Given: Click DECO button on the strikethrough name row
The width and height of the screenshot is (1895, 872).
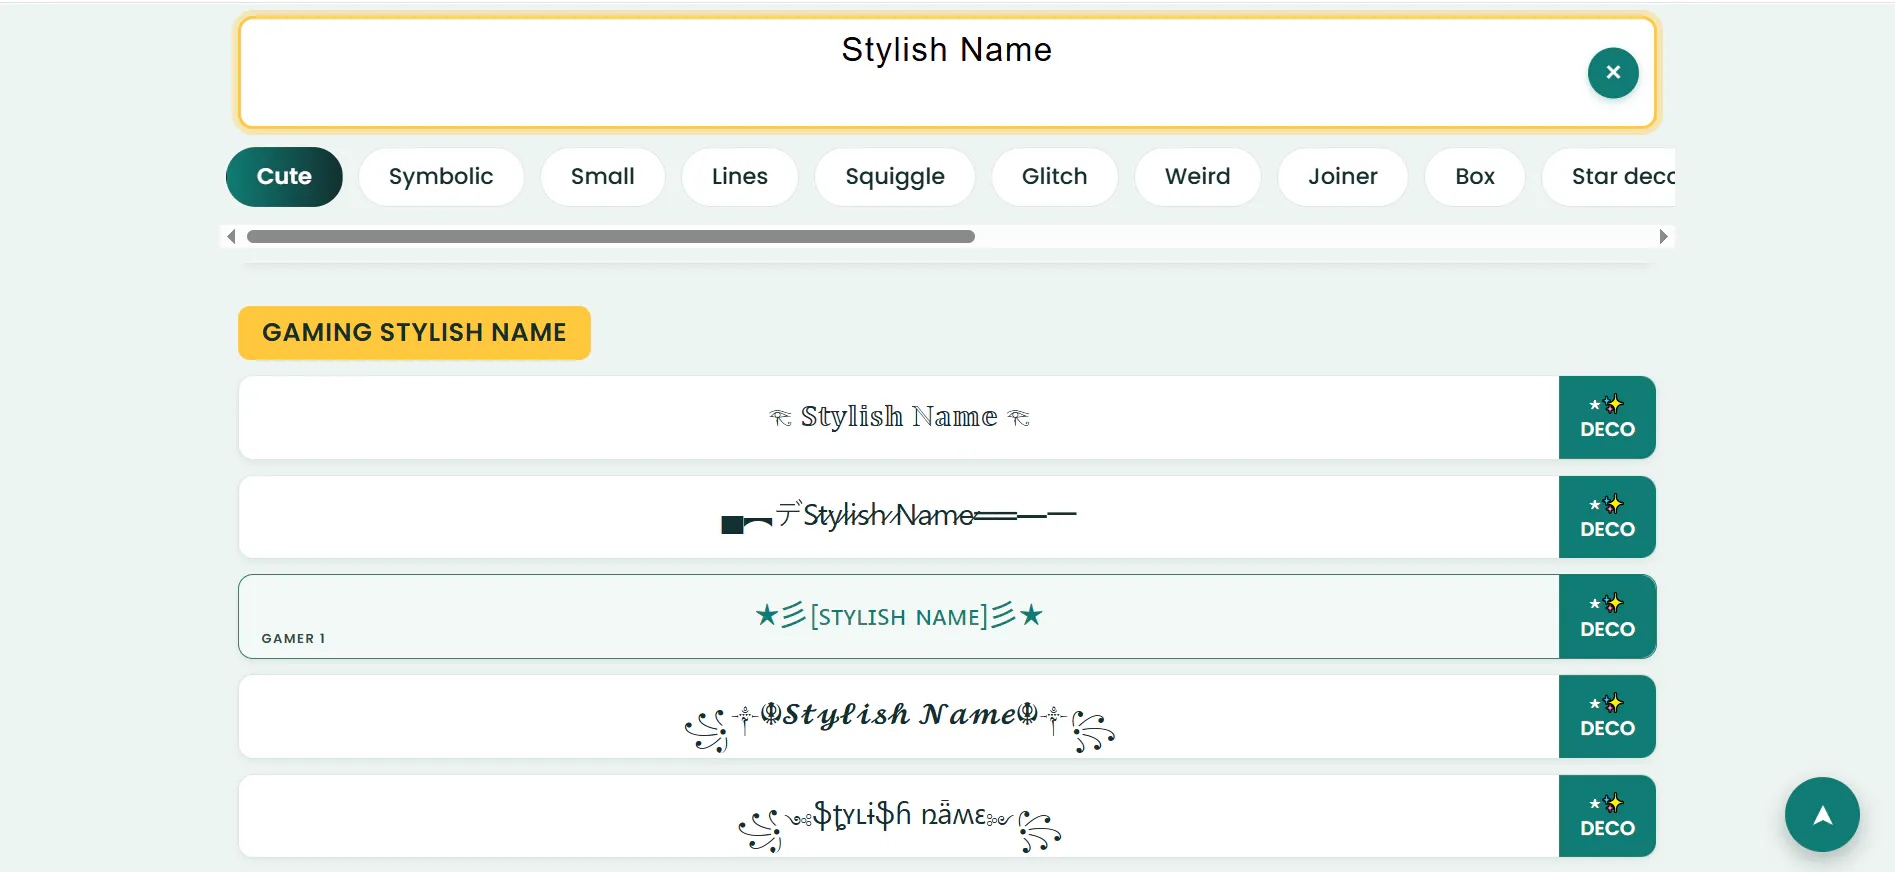Looking at the screenshot, I should [1607, 517].
